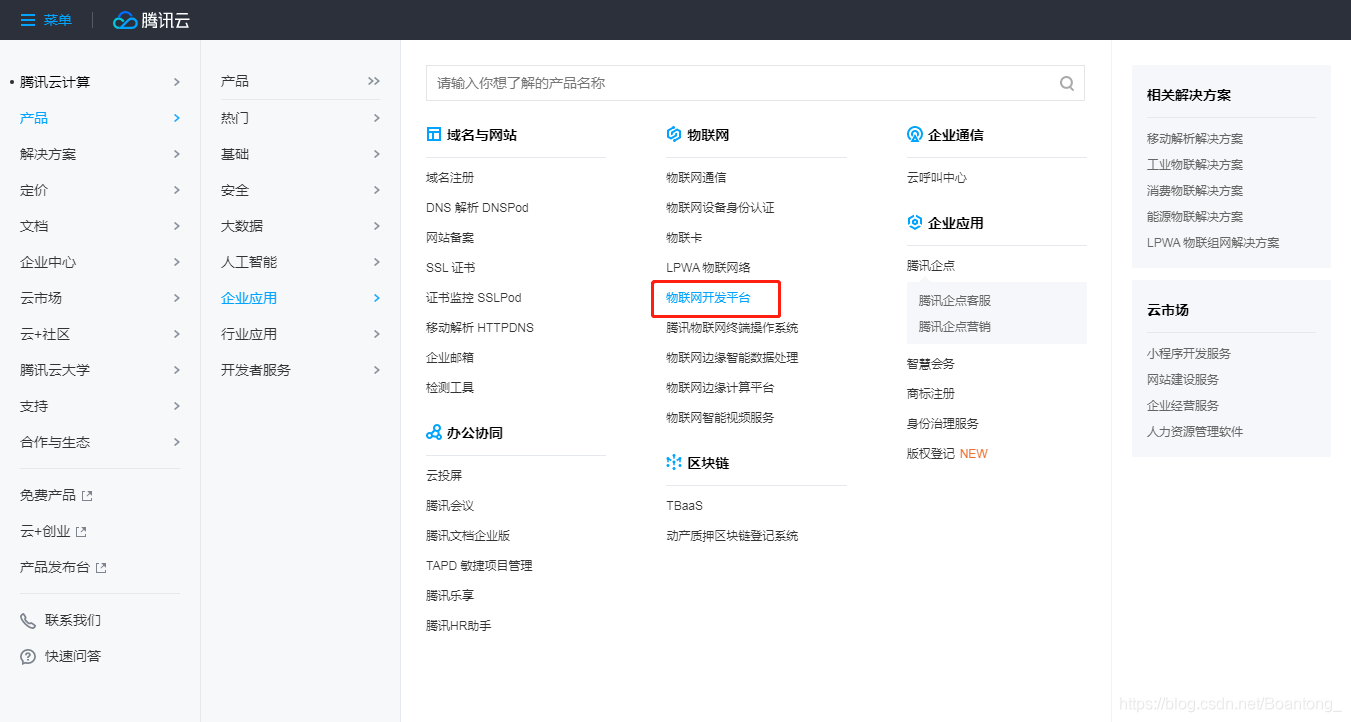Click the 腾讯云 cloud logo
Screen dimensions: 1351x722
(151, 20)
